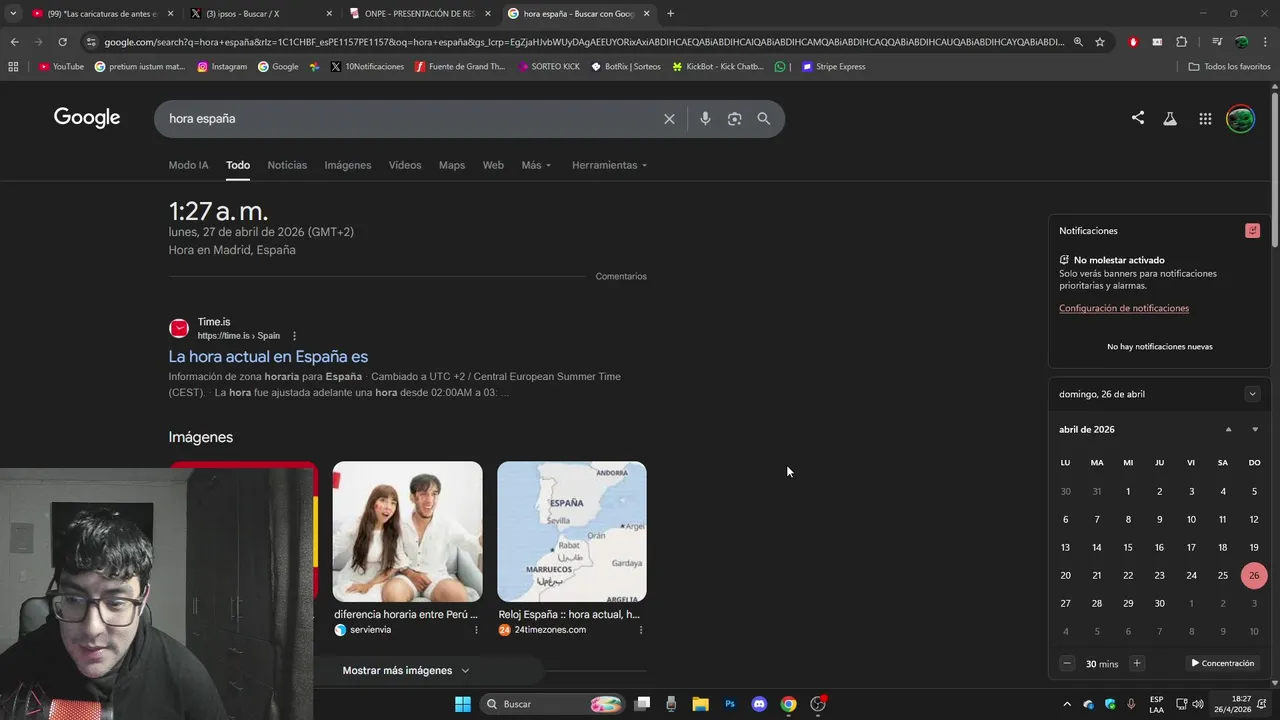Toggle the Do Not Disturb notifications button
The image size is (1280, 720).
click(x=1252, y=231)
